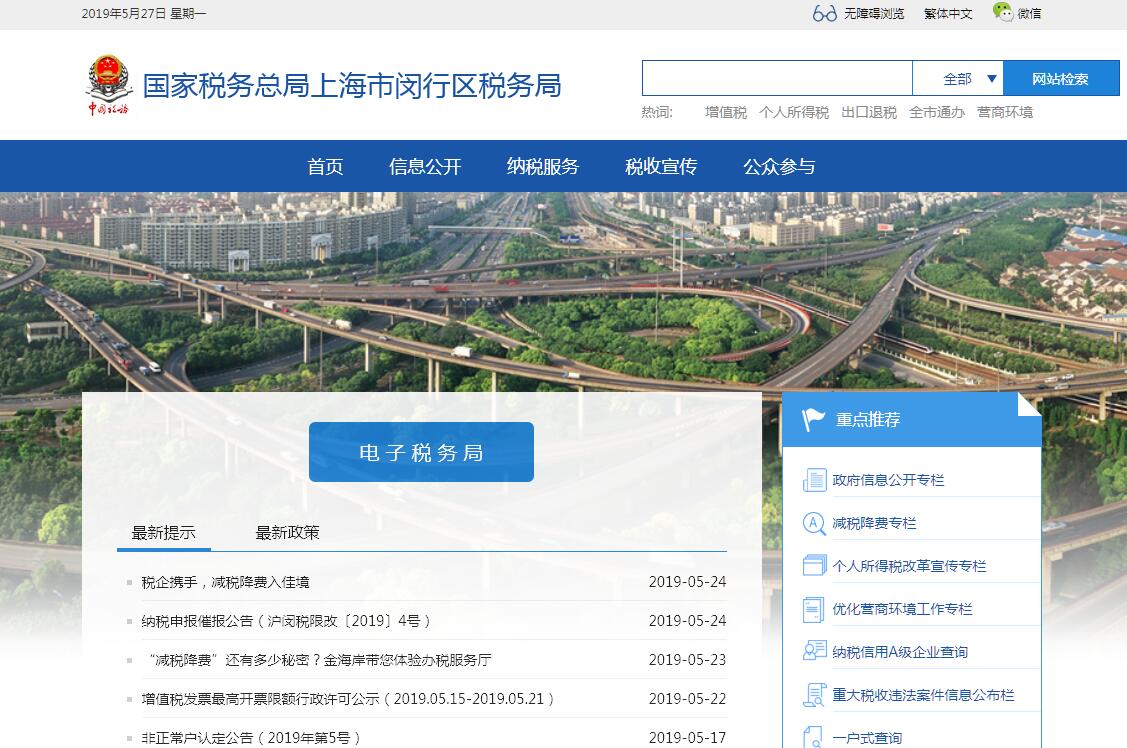Select the 最新提示 tab
The height and width of the screenshot is (748, 1127).
164,533
